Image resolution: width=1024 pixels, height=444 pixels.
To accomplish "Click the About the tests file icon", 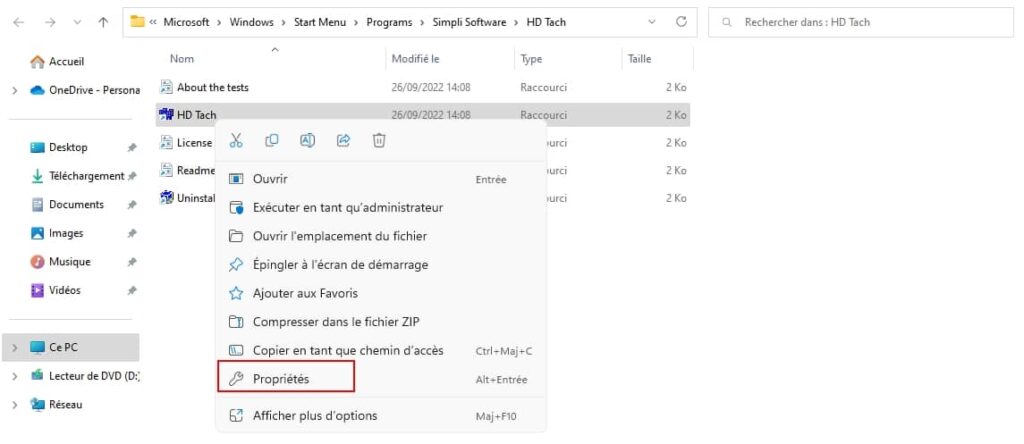I will pyautogui.click(x=166, y=87).
